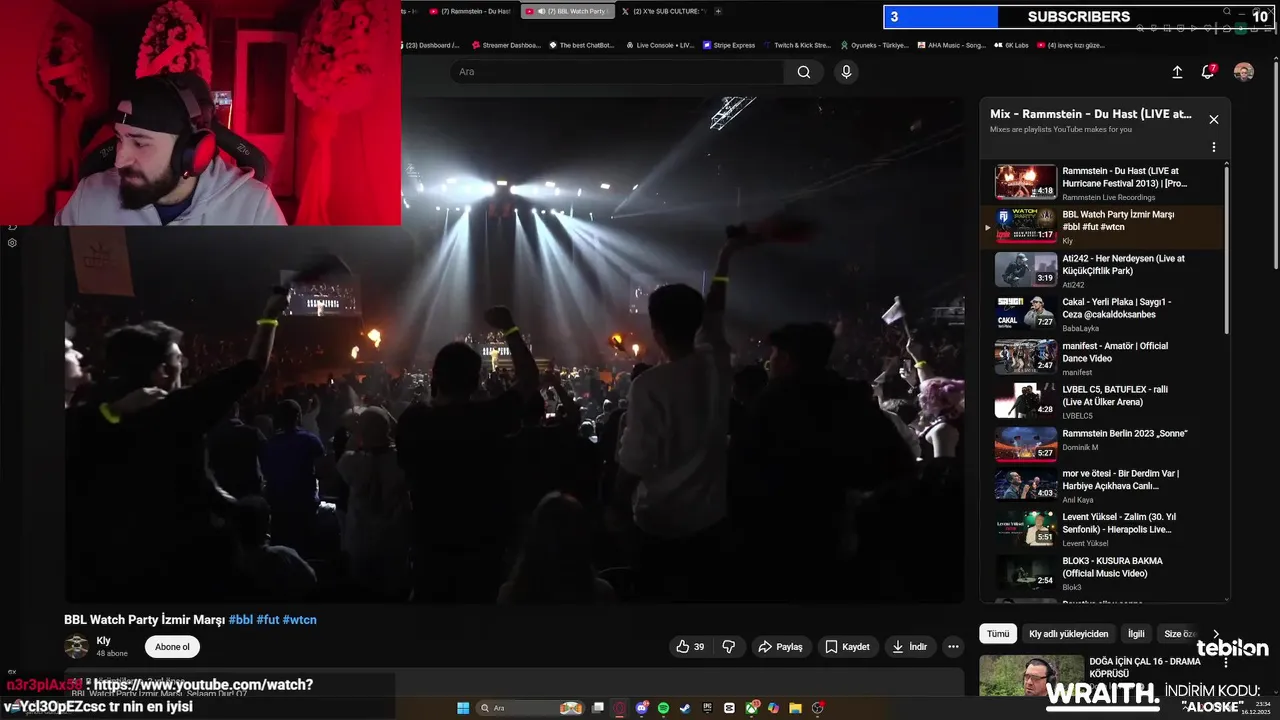Open the Oyuneks Türkiye bookmark
1280x720 pixels.
874,45
